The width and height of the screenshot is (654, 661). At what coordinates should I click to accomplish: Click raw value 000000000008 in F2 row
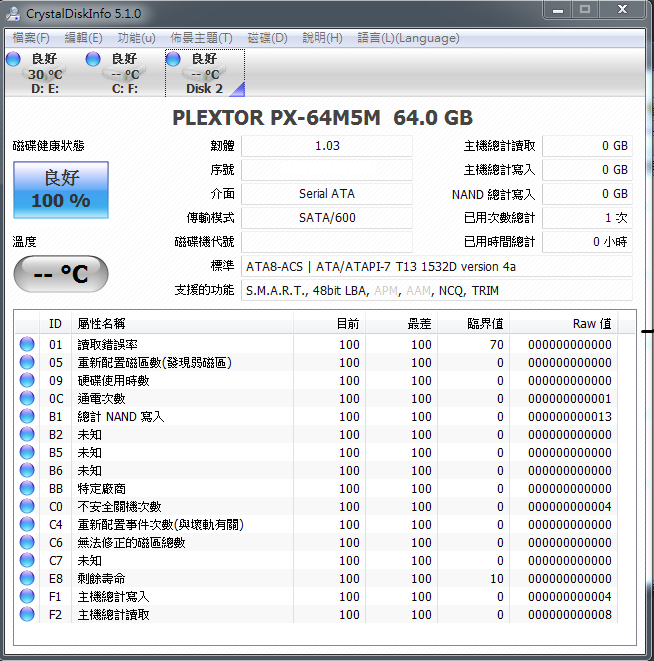point(569,615)
